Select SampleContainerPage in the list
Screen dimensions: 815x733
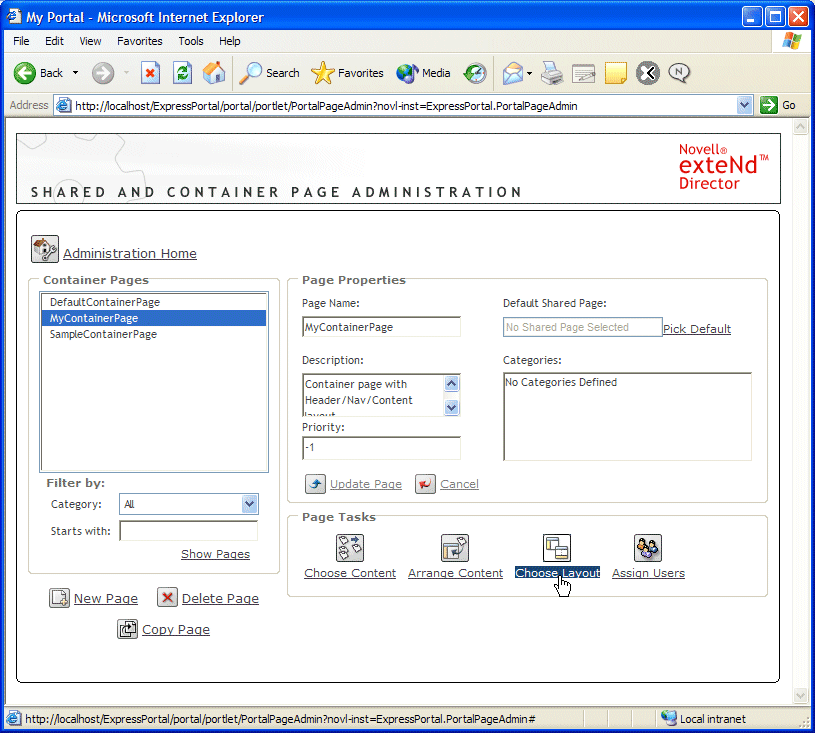coord(103,334)
